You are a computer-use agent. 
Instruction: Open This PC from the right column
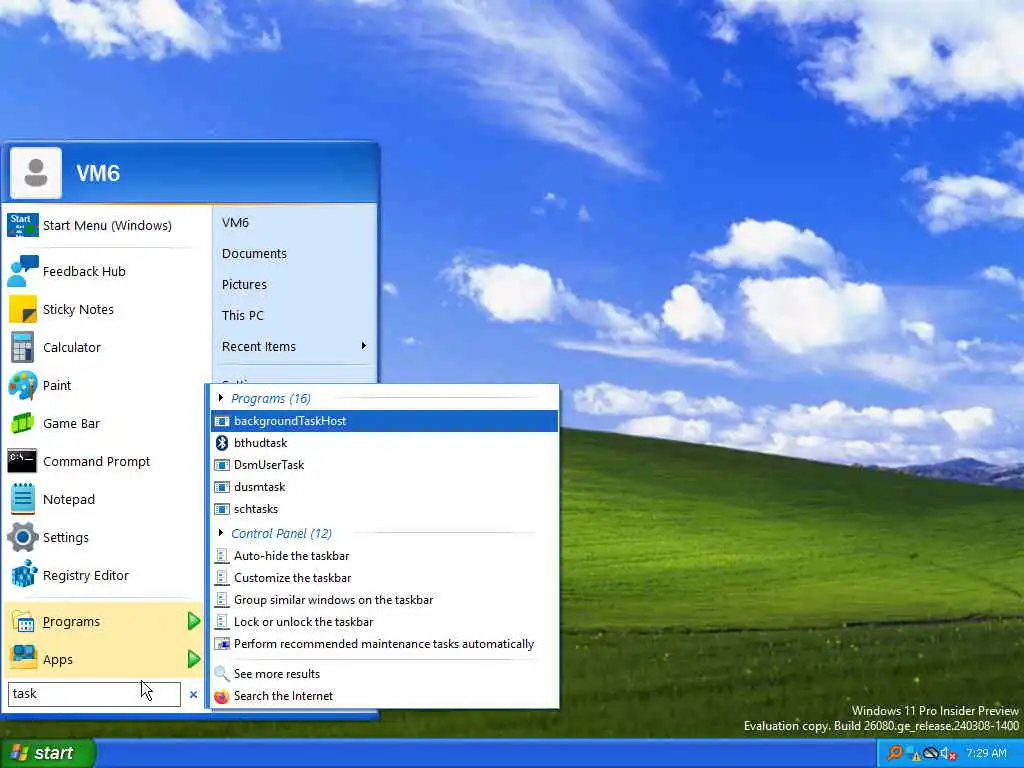point(242,315)
